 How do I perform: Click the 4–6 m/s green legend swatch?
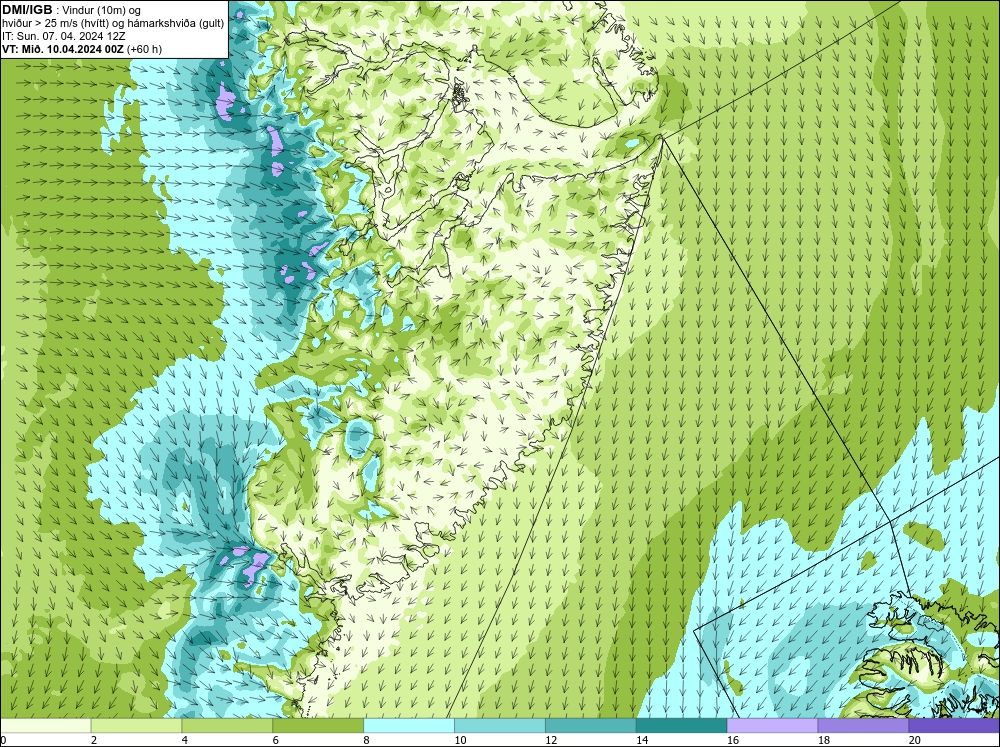tap(227, 726)
